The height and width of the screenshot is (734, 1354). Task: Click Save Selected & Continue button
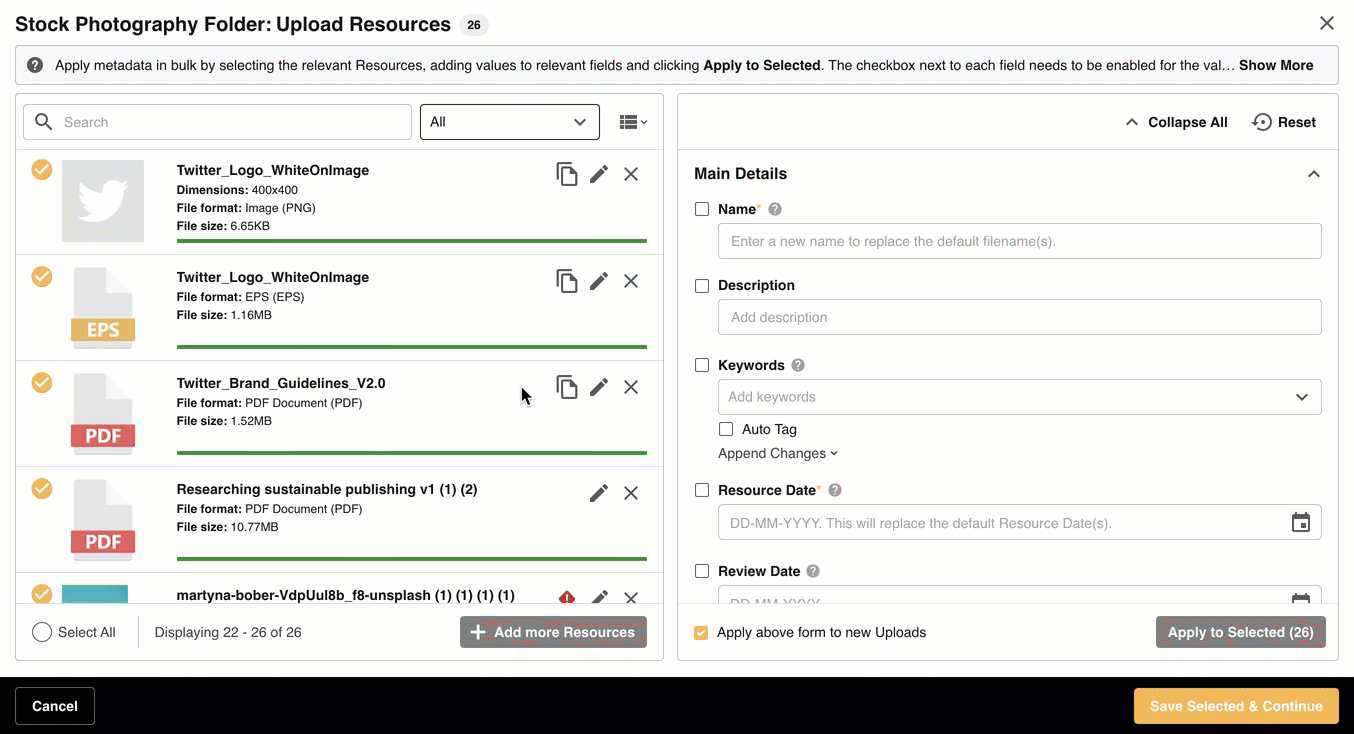click(1236, 706)
